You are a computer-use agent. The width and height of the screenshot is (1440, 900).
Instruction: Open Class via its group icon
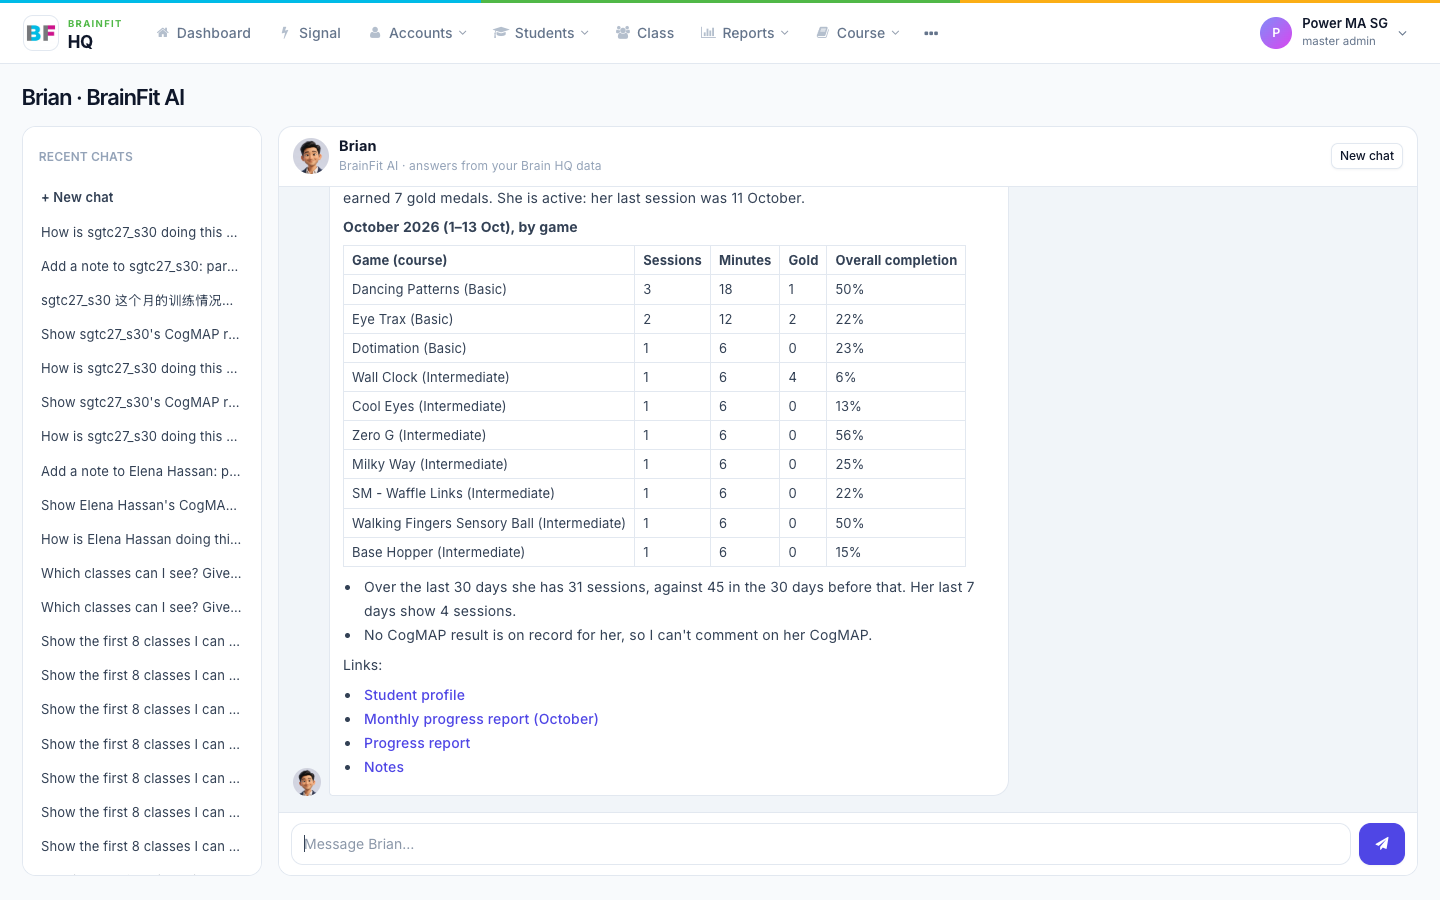point(623,33)
